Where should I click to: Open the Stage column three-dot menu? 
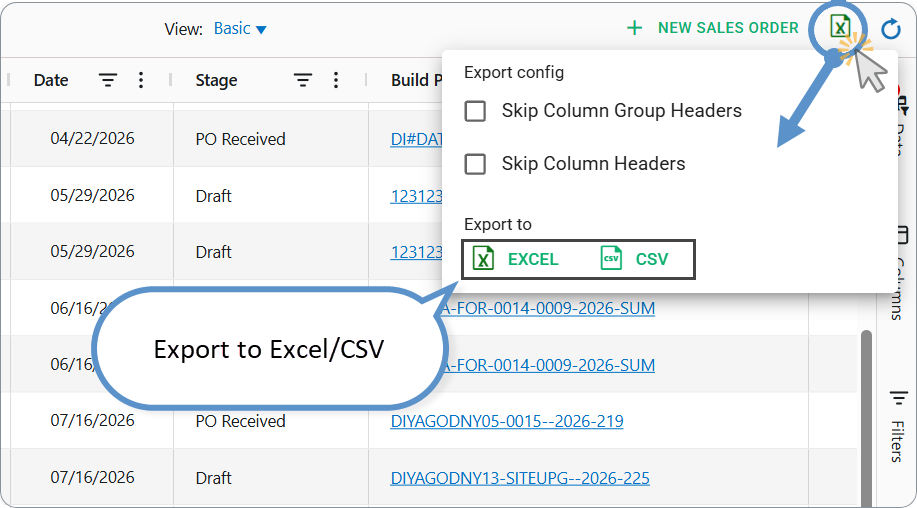click(336, 80)
